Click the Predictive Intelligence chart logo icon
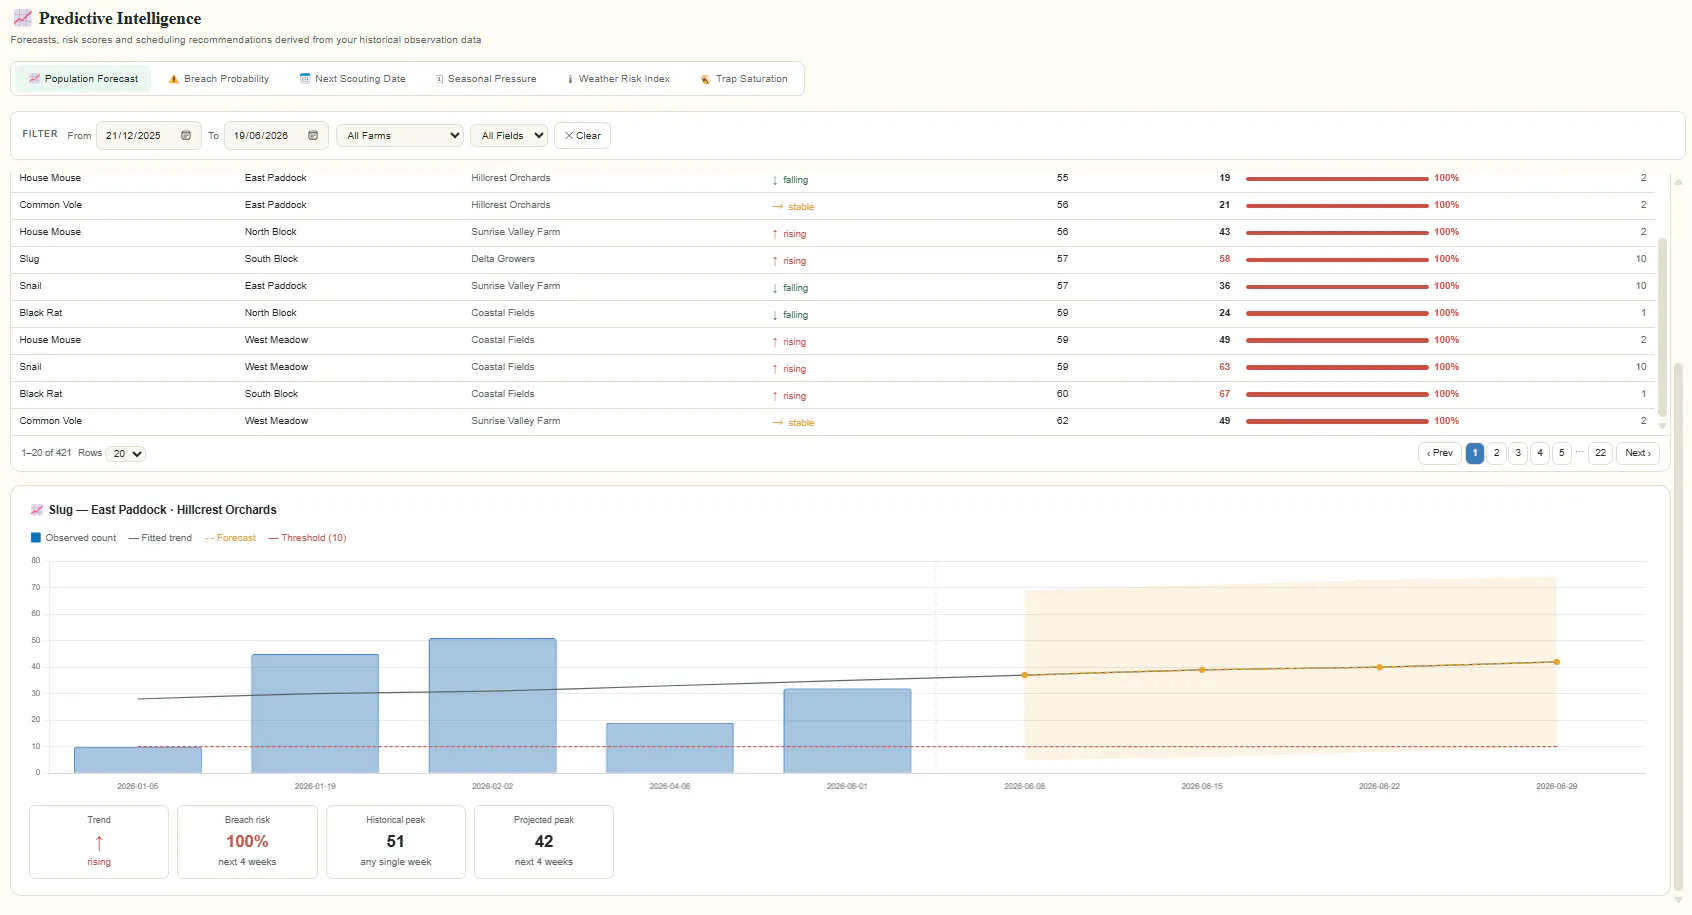This screenshot has height=915, width=1692. tap(22, 18)
